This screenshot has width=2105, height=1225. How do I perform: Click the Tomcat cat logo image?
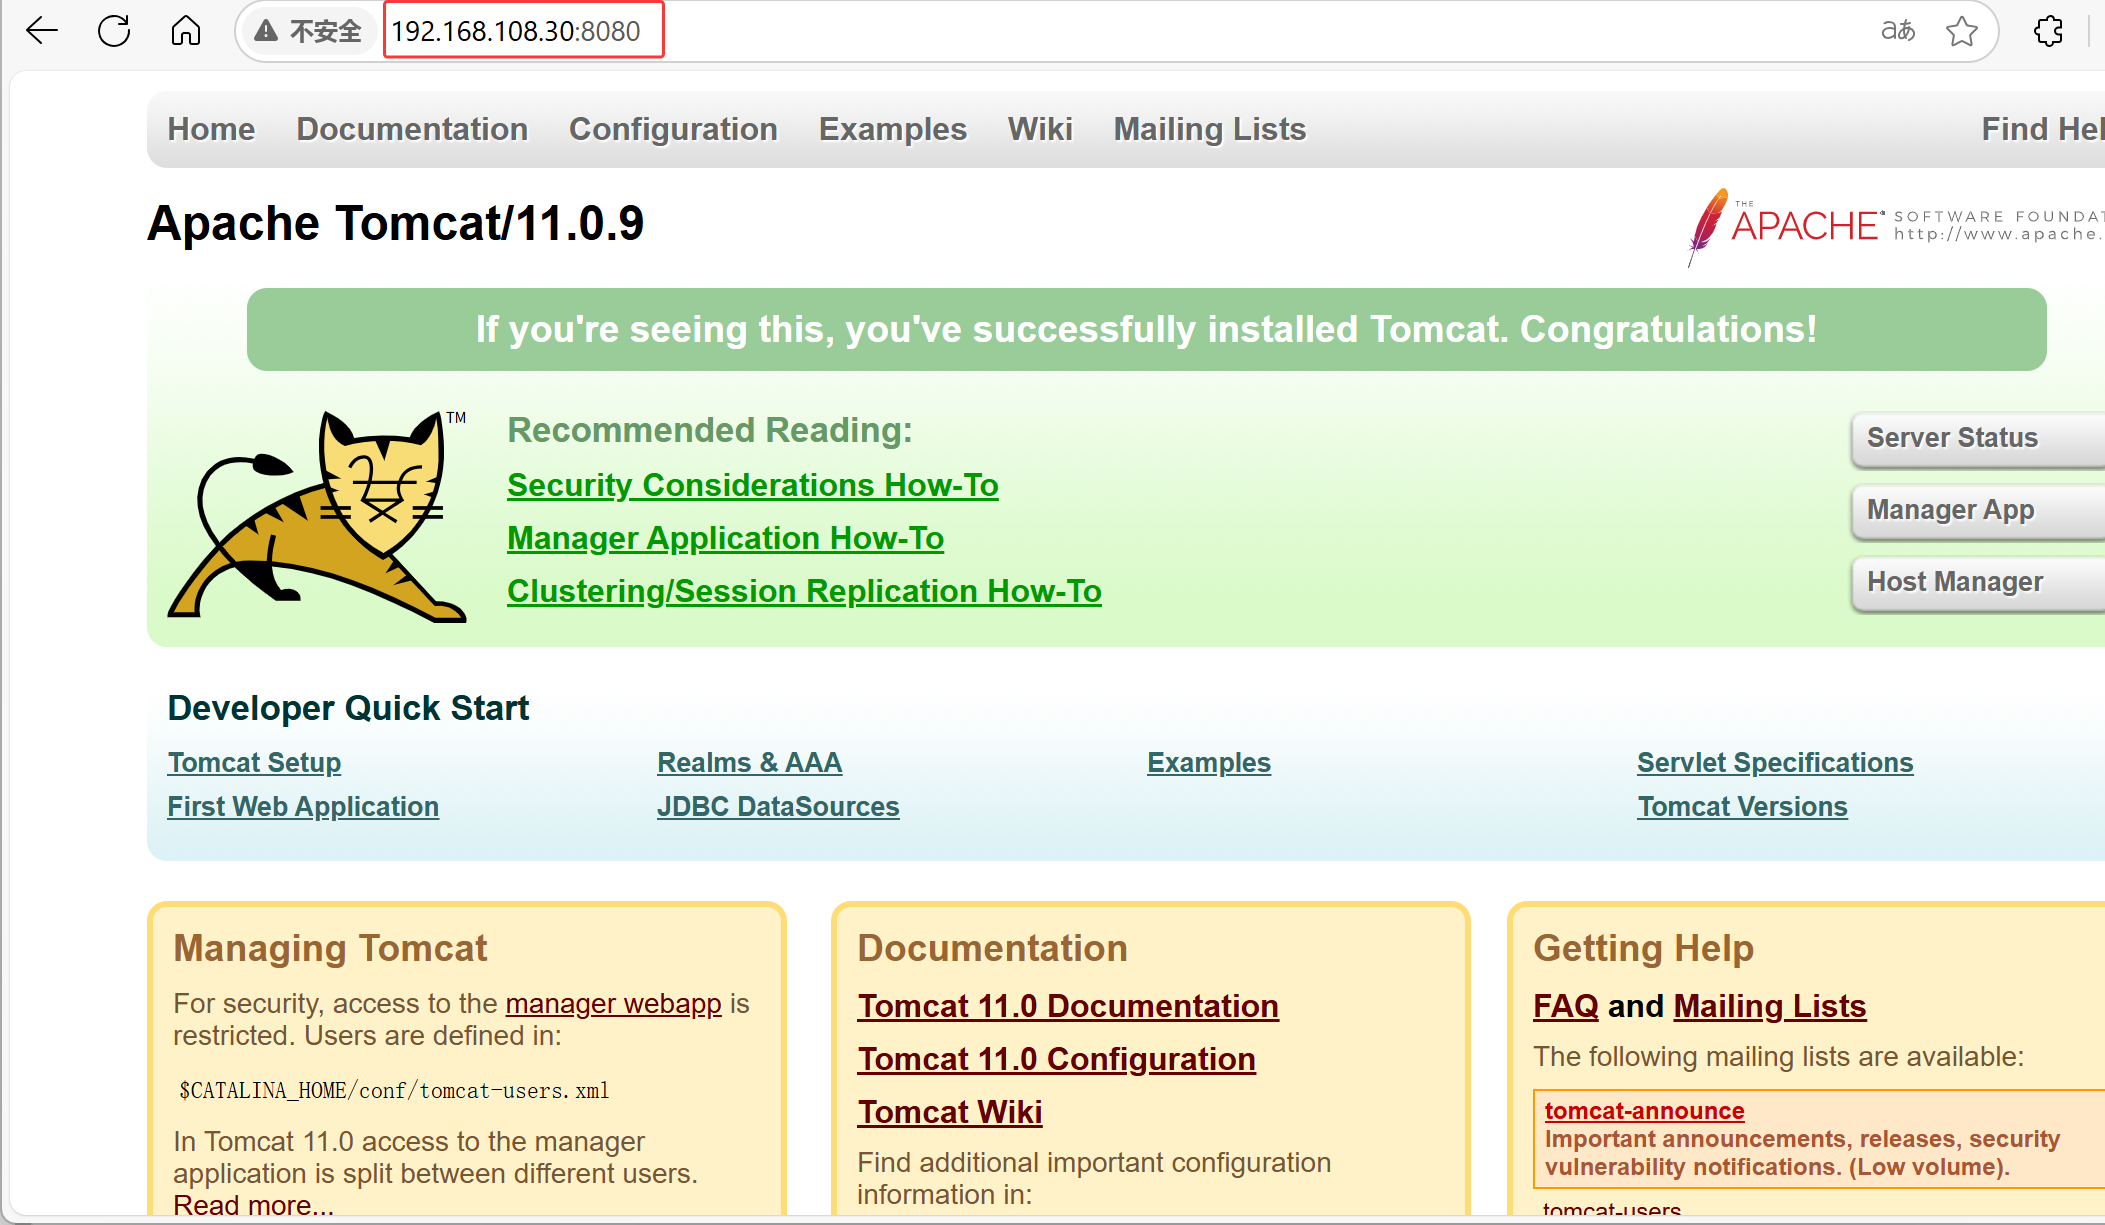tap(318, 516)
